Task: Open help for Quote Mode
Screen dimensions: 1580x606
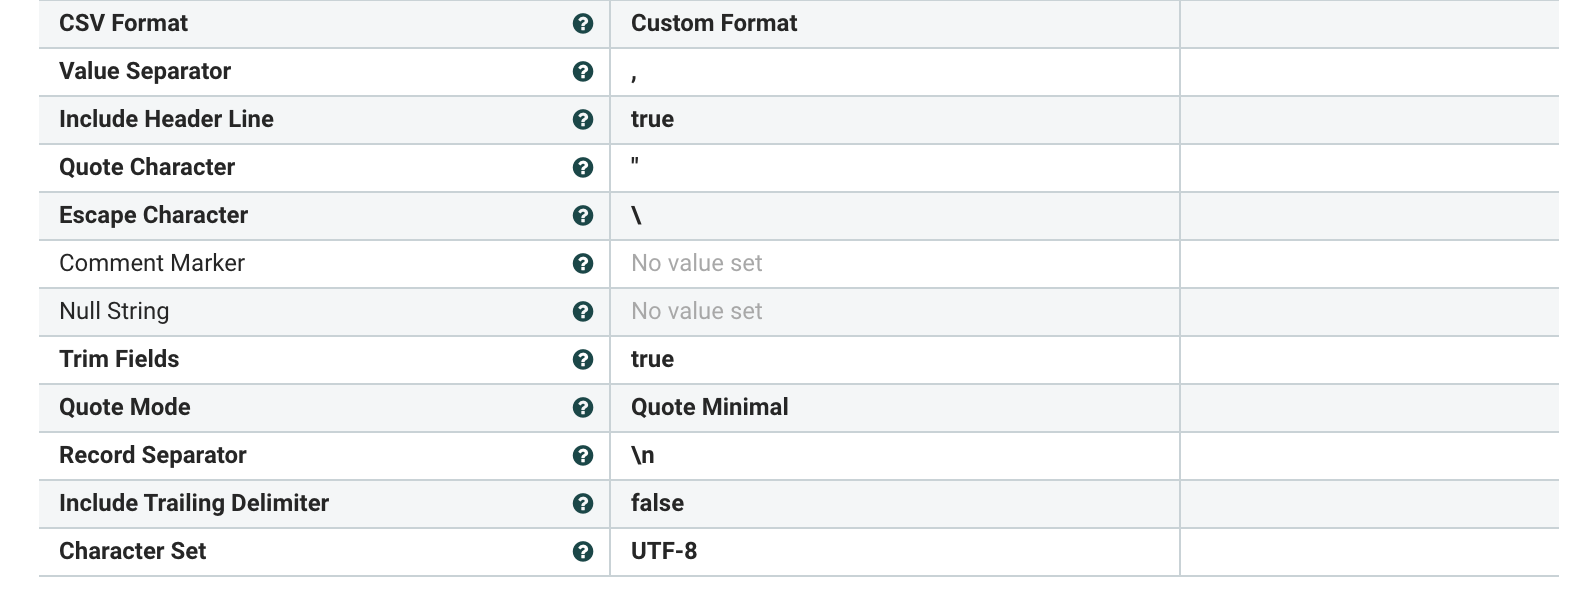Action: 583,407
